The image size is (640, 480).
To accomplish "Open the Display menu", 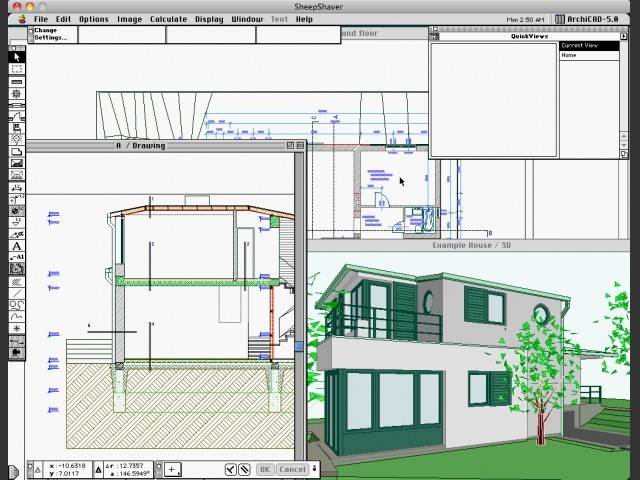I will click(209, 19).
